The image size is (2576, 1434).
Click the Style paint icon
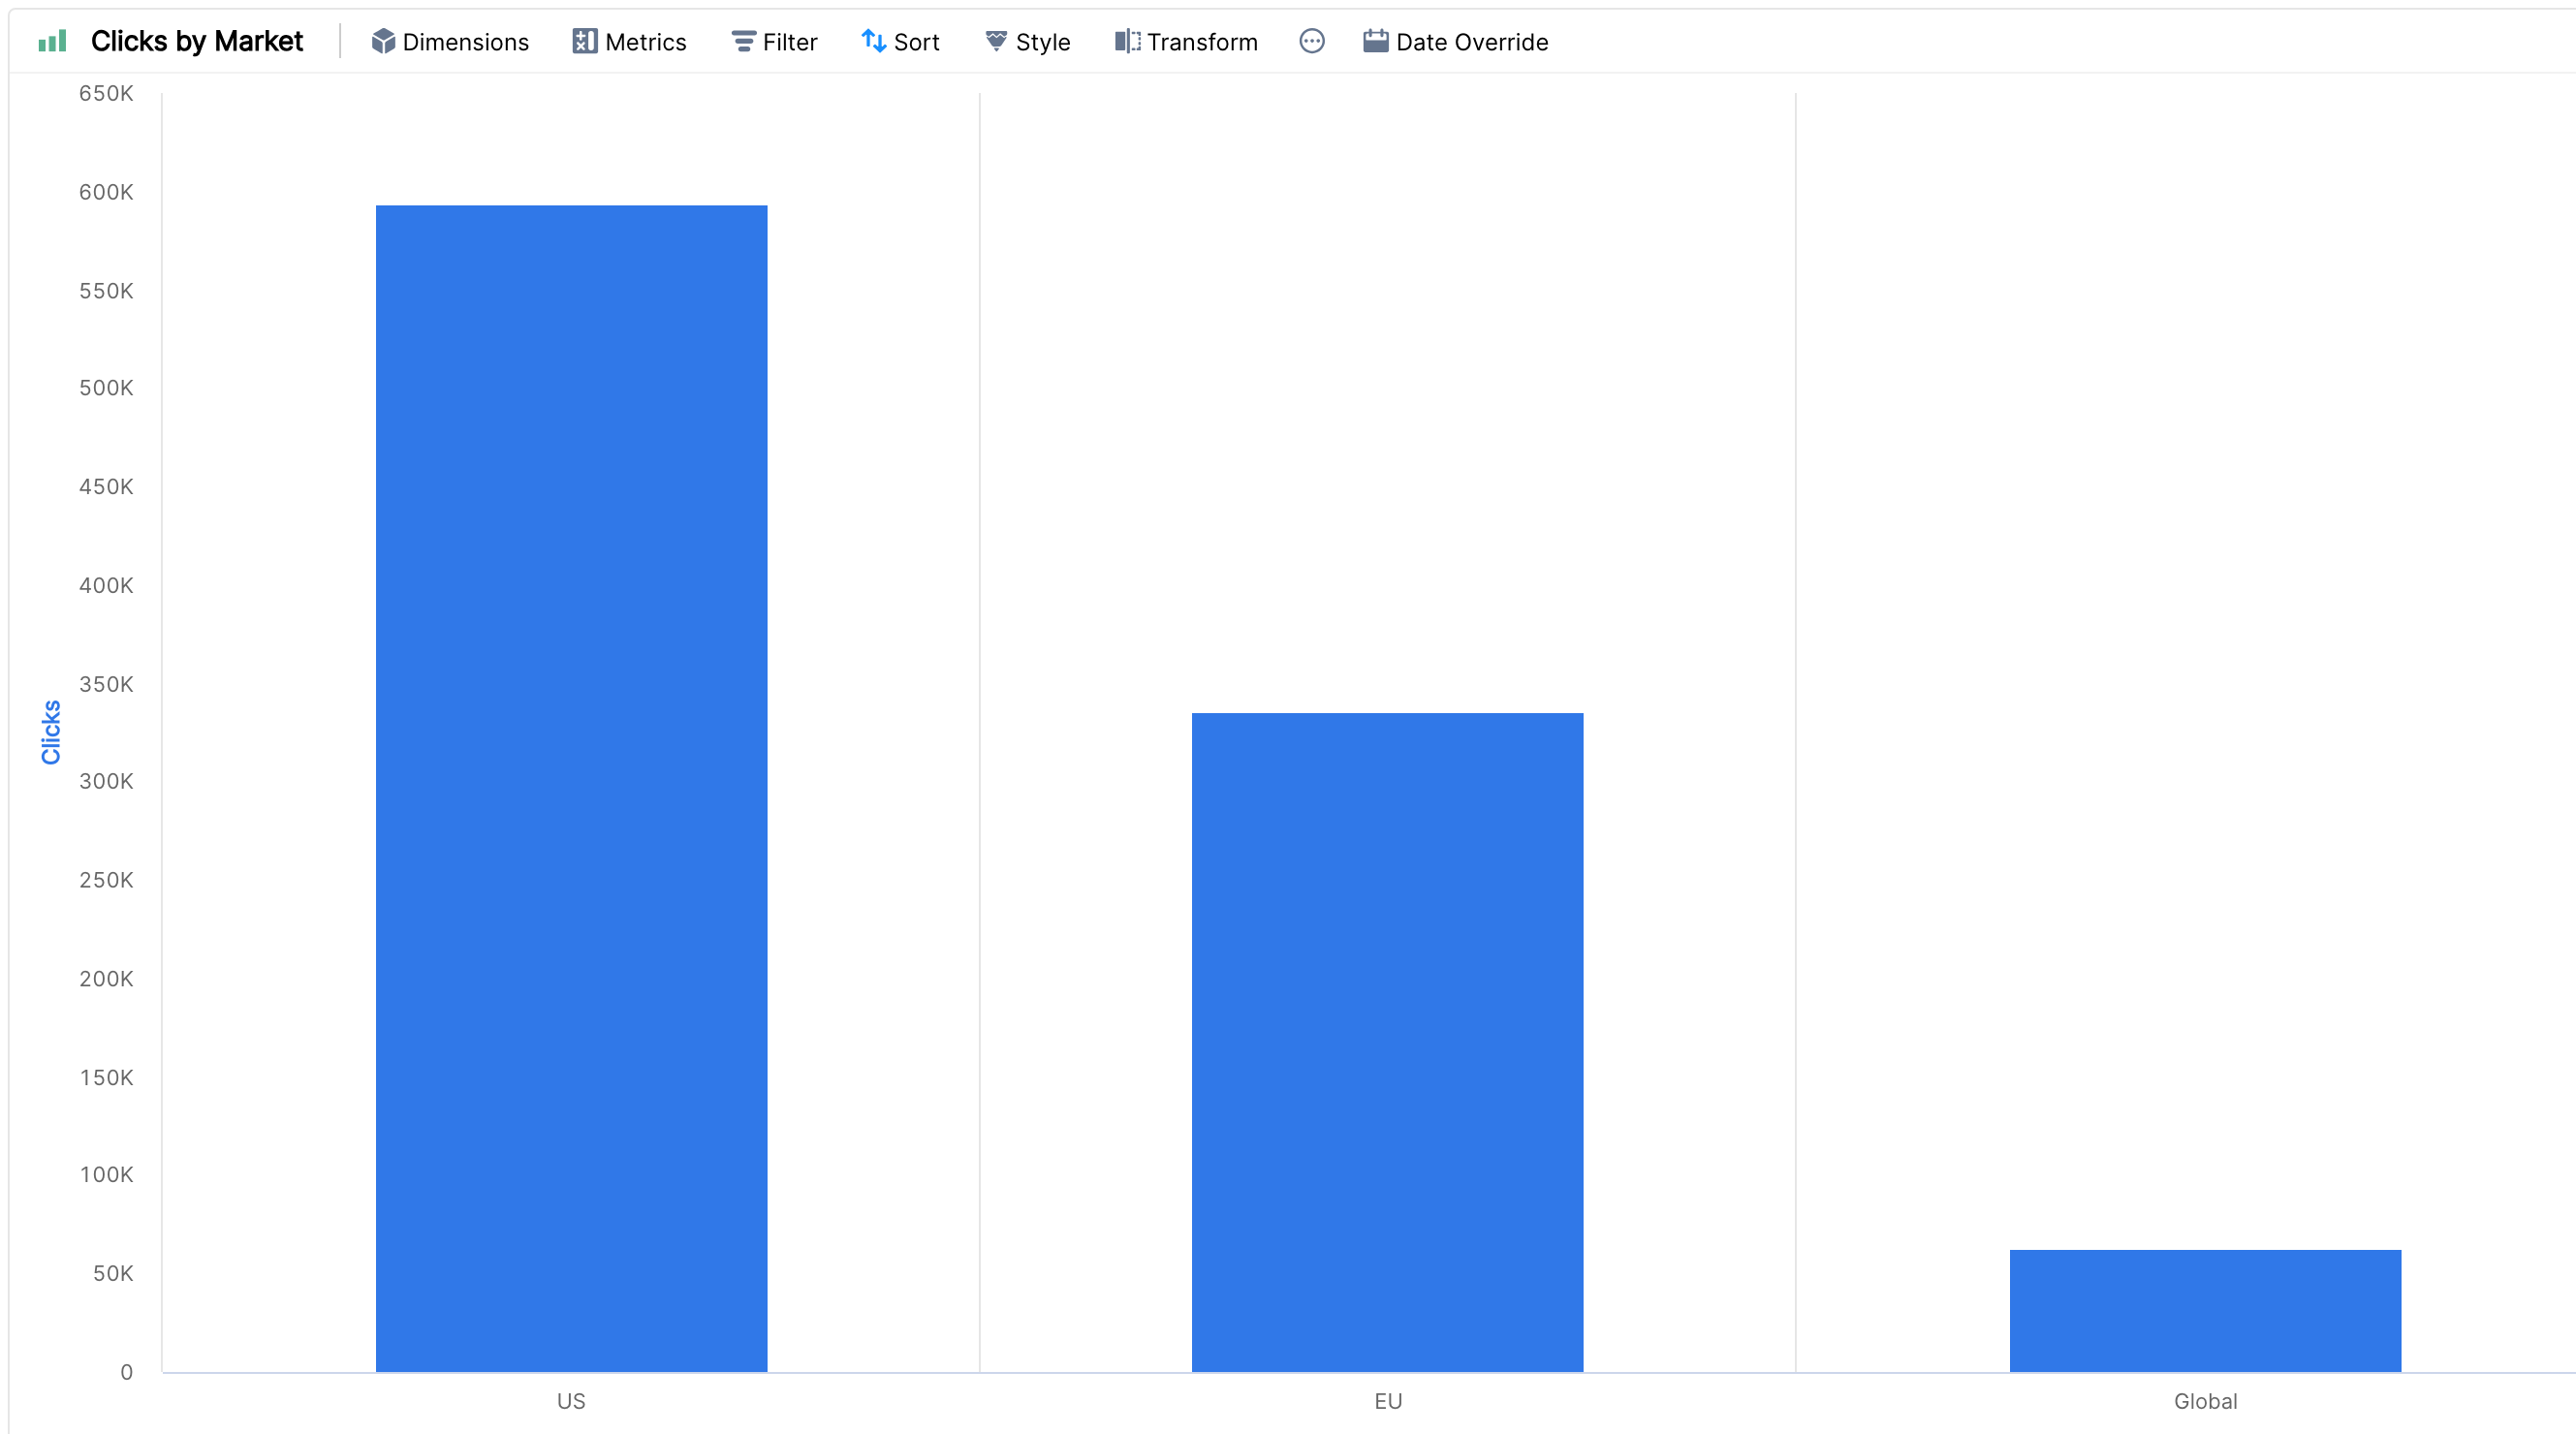996,41
